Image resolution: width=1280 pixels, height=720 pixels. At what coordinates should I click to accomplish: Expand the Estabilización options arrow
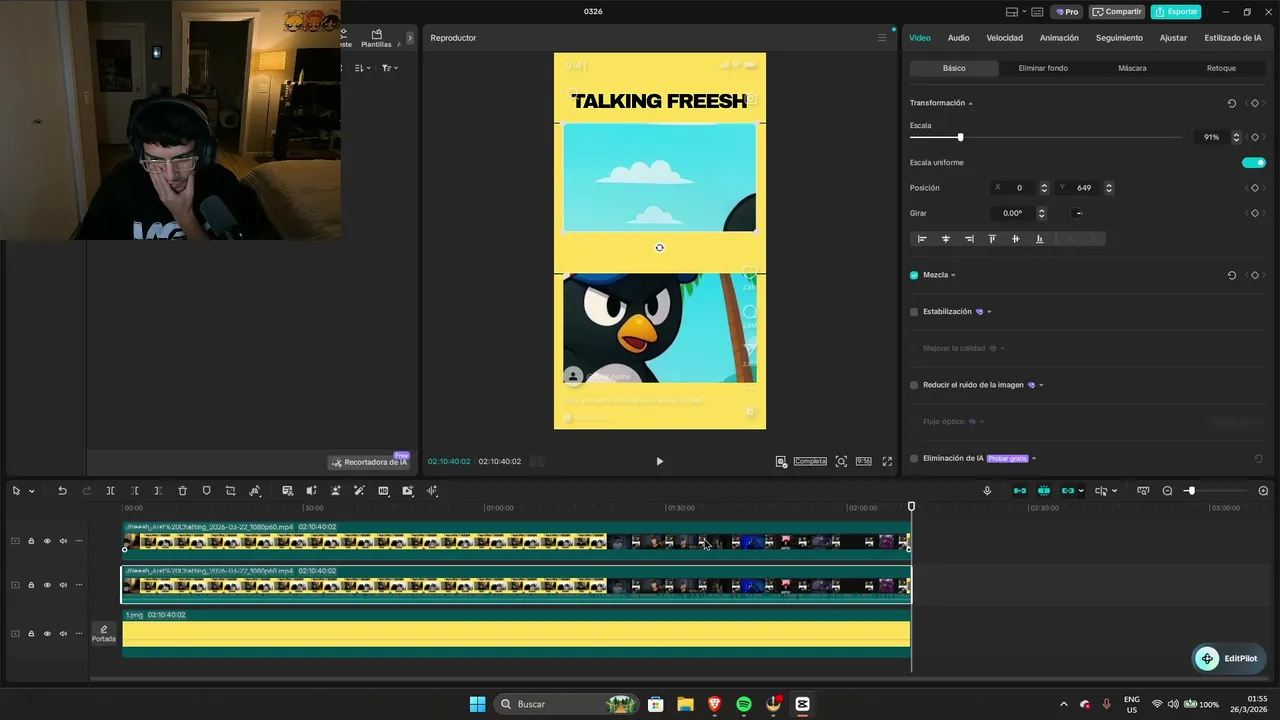point(989,312)
